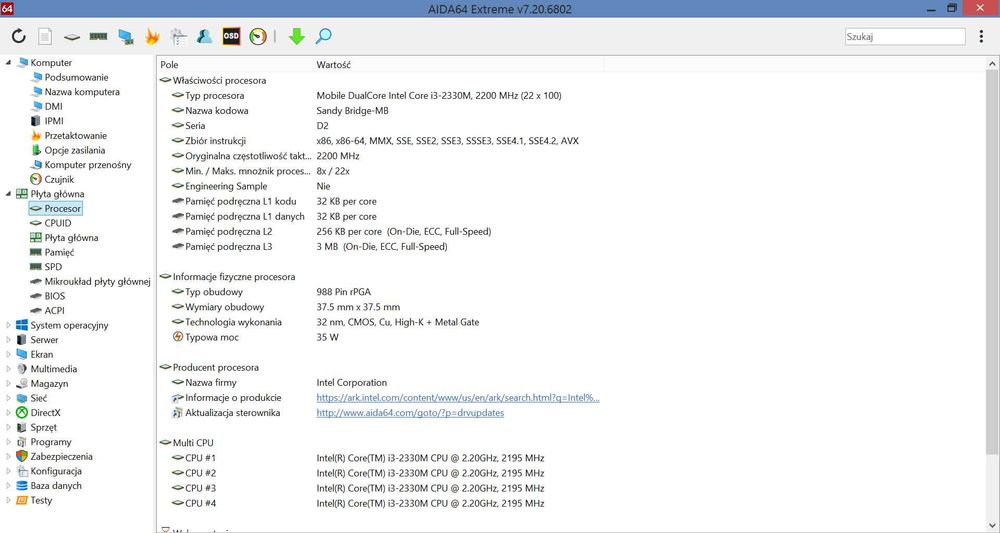Start the System Stability Test flame icon
1000x533 pixels.
pyautogui.click(x=152, y=36)
